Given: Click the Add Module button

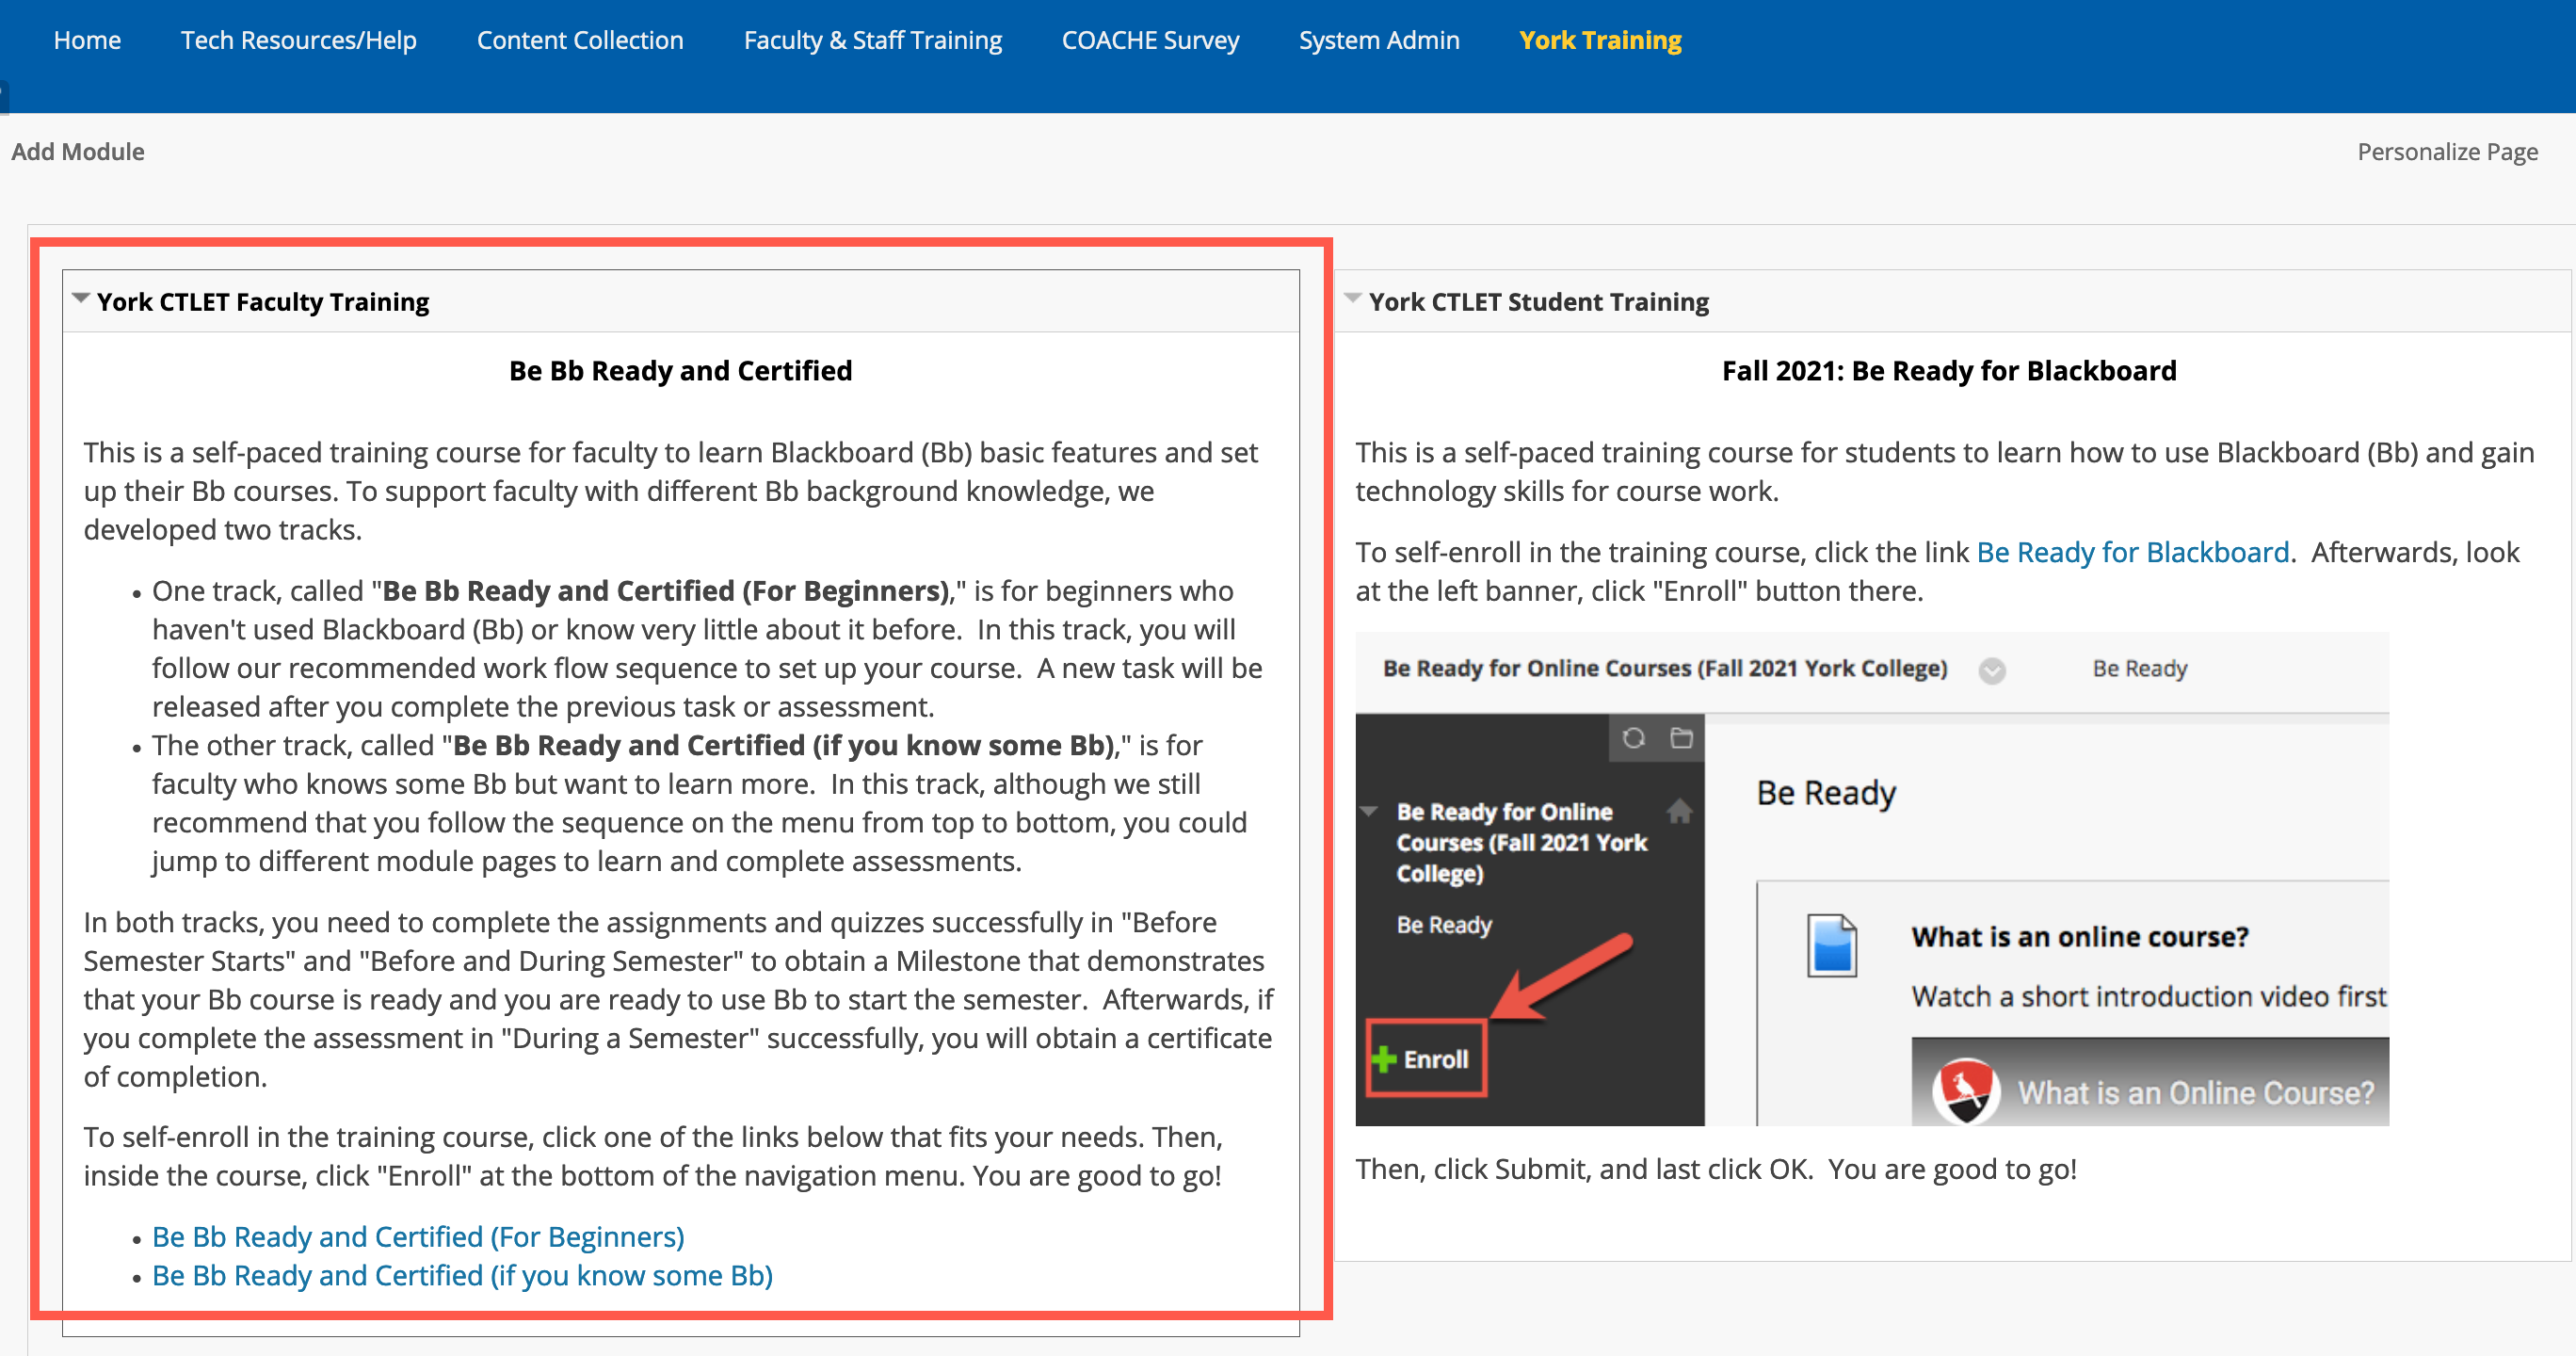Looking at the screenshot, I should coord(78,151).
